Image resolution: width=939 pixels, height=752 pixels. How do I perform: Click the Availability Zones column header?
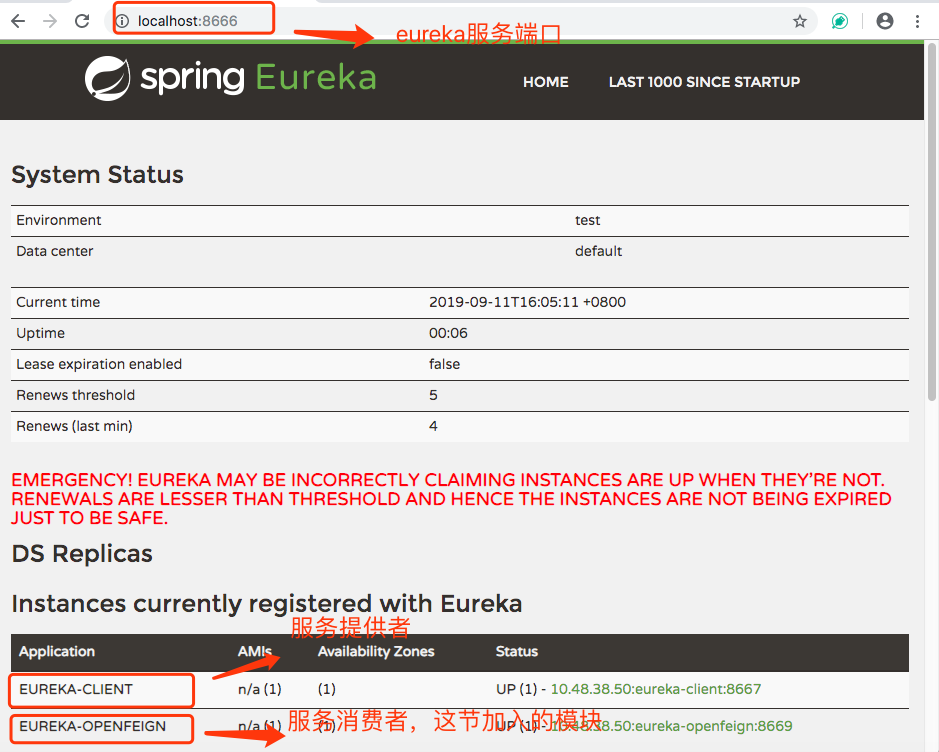376,651
